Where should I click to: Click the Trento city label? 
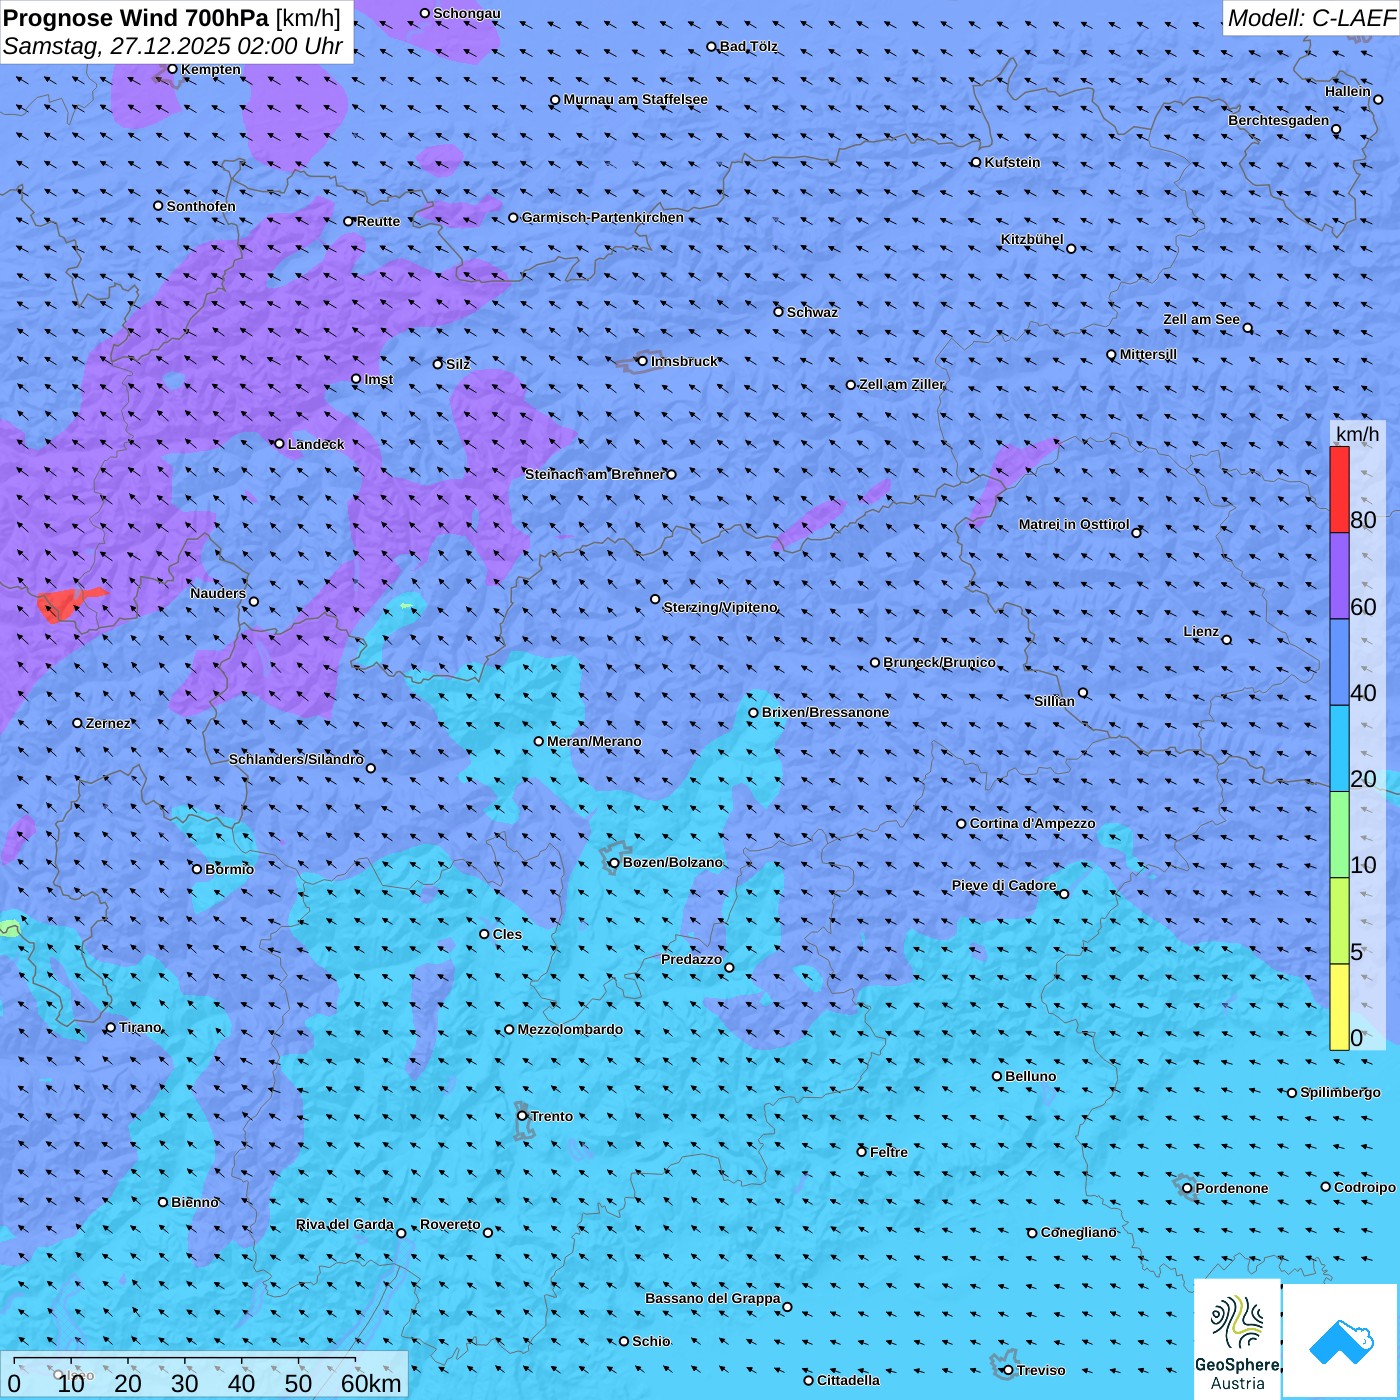(552, 1116)
